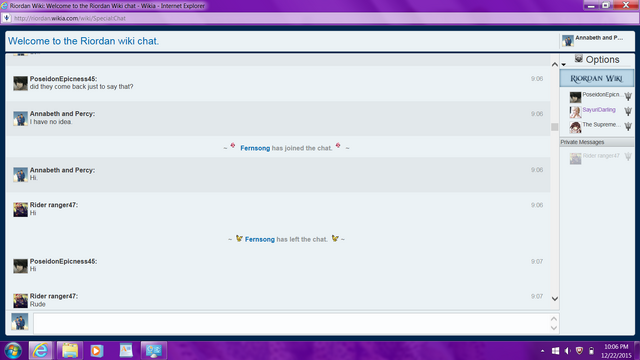This screenshot has width=640, height=360.
Task: Click trident badge next to PoseidonEpicn
Action: click(x=628, y=96)
